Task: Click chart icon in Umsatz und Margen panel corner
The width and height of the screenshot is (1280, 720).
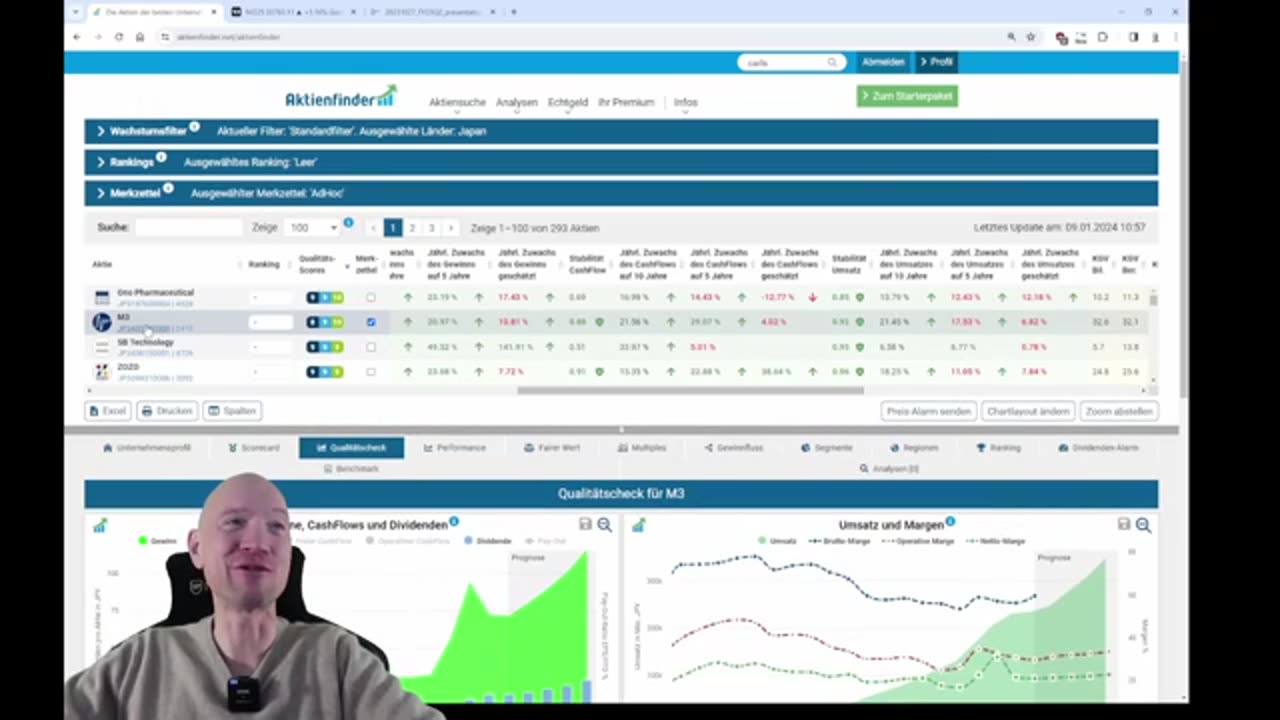Action: click(x=638, y=525)
